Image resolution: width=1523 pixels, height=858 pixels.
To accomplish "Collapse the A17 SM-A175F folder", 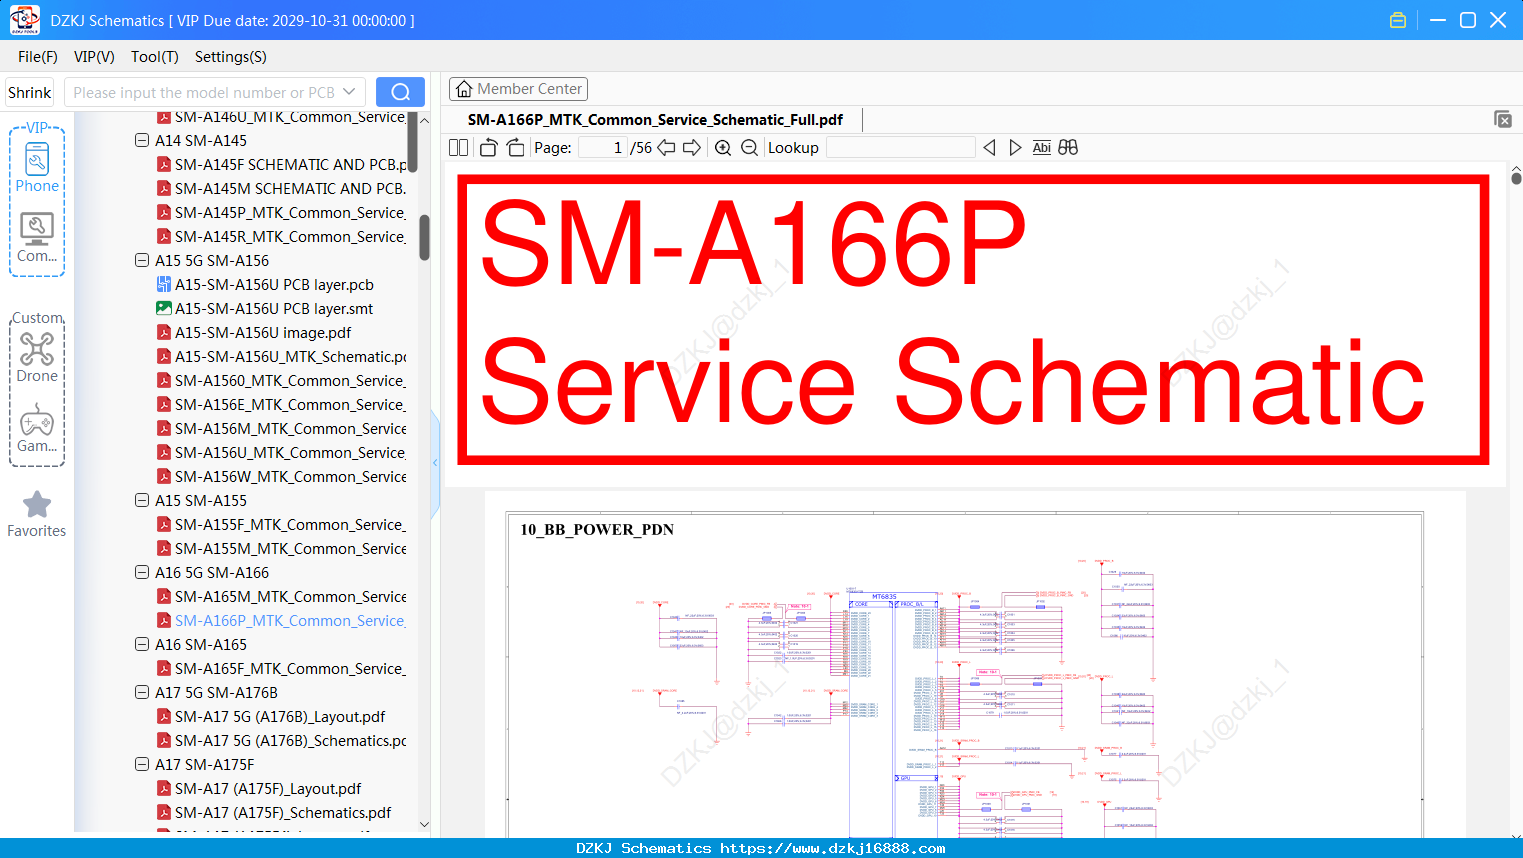I will [142, 765].
